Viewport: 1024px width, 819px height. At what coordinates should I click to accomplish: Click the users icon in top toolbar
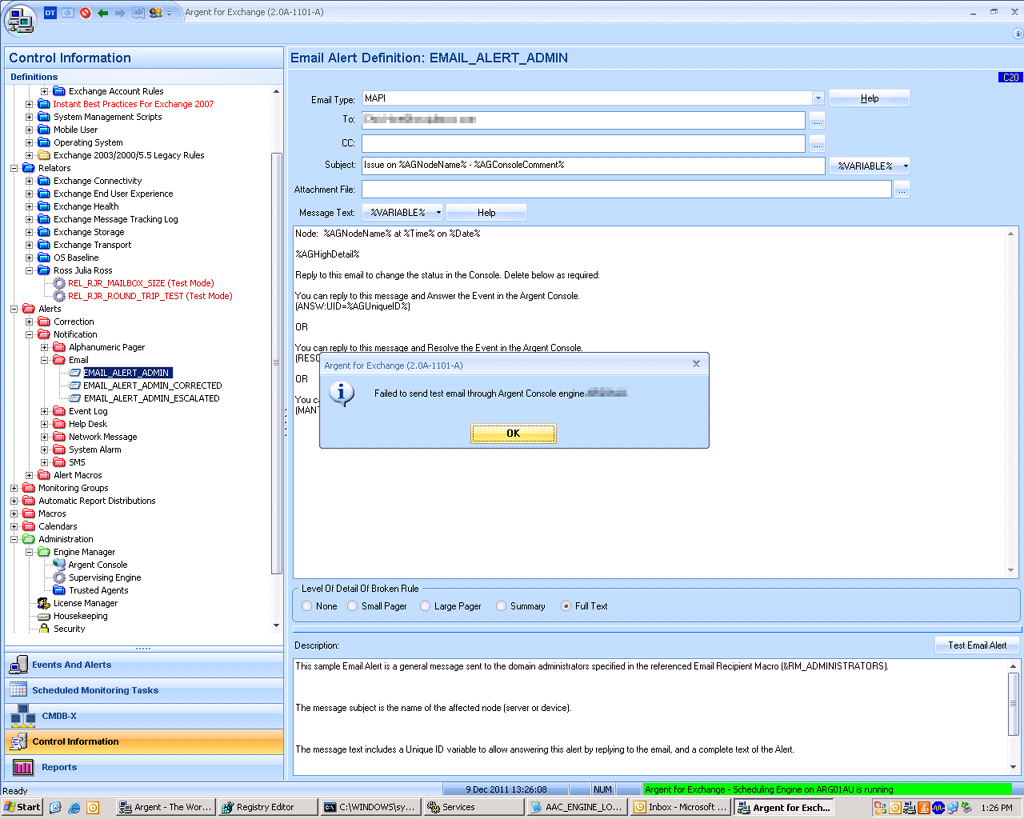[x=155, y=13]
